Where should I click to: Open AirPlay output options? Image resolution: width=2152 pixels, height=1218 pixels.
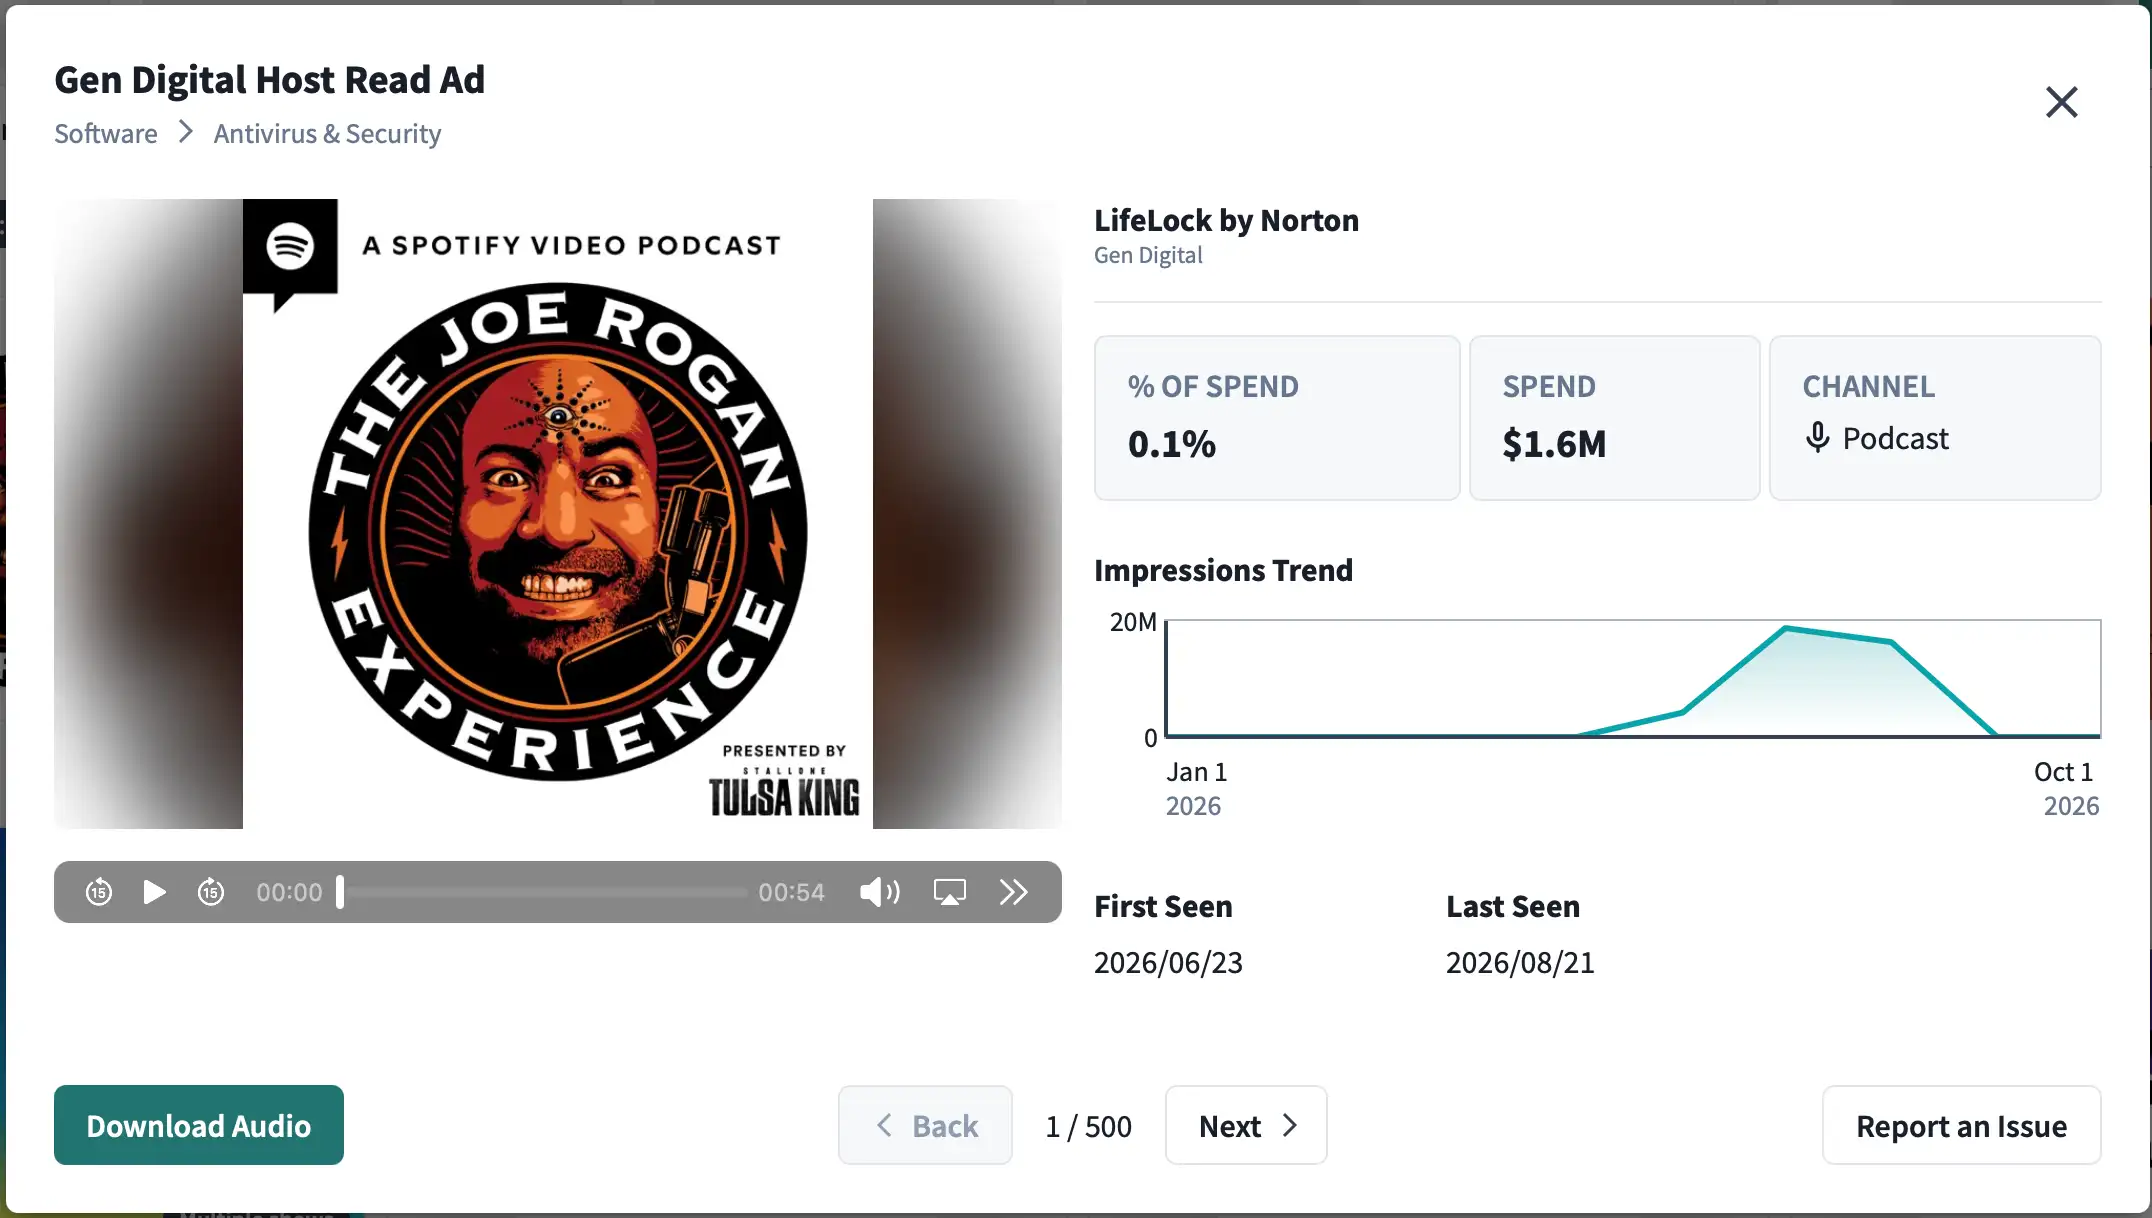click(950, 892)
